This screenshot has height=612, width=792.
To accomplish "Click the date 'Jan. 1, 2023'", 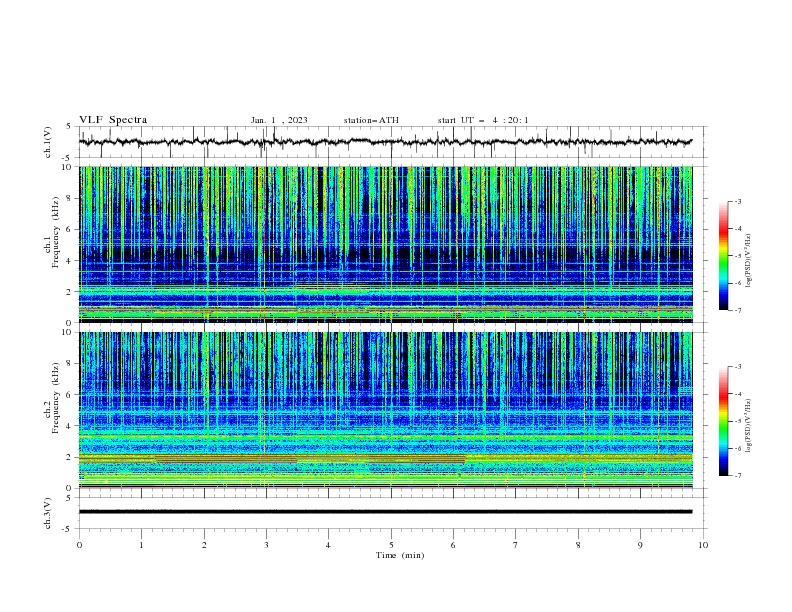I will click(x=279, y=120).
